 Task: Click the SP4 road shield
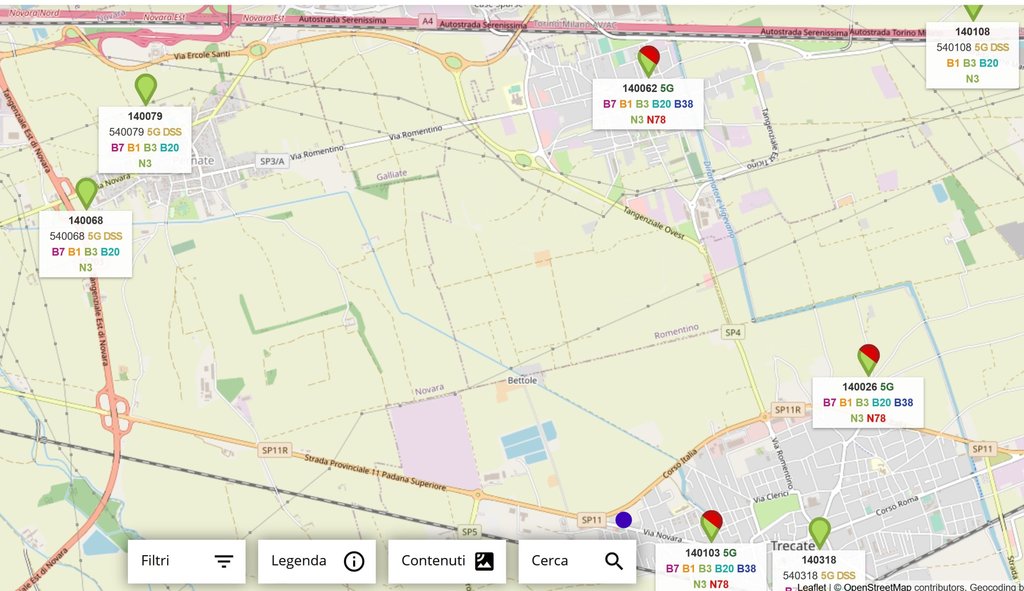(733, 332)
